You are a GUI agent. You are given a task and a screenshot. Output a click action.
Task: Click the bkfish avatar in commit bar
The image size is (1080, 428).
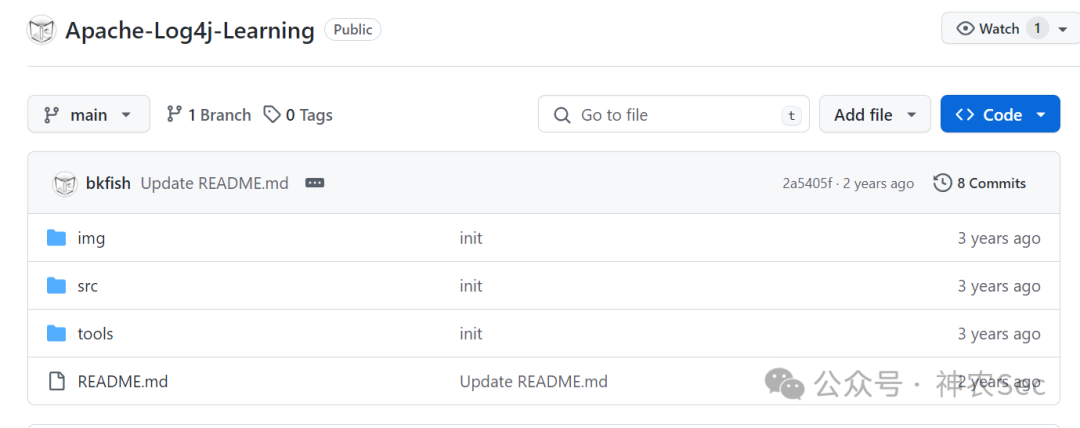(x=65, y=183)
